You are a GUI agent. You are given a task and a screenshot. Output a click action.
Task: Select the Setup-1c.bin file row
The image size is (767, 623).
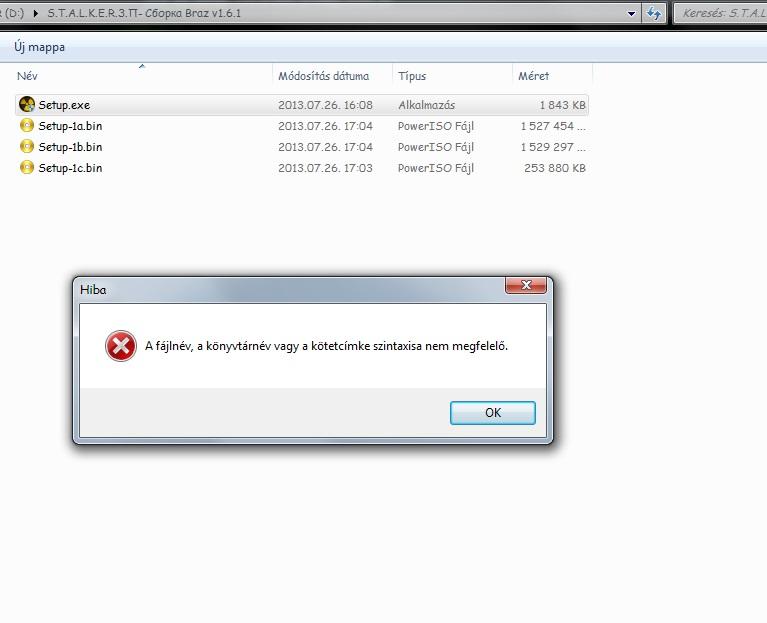pyautogui.click(x=302, y=168)
